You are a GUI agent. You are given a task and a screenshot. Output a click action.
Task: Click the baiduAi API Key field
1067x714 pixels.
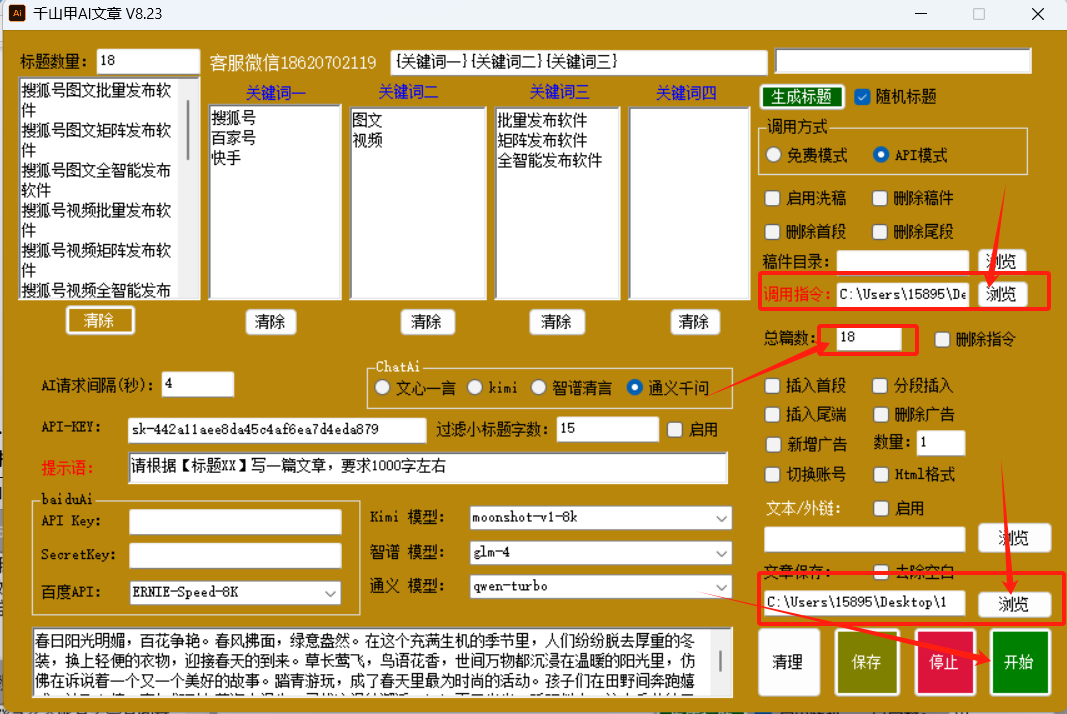235,521
